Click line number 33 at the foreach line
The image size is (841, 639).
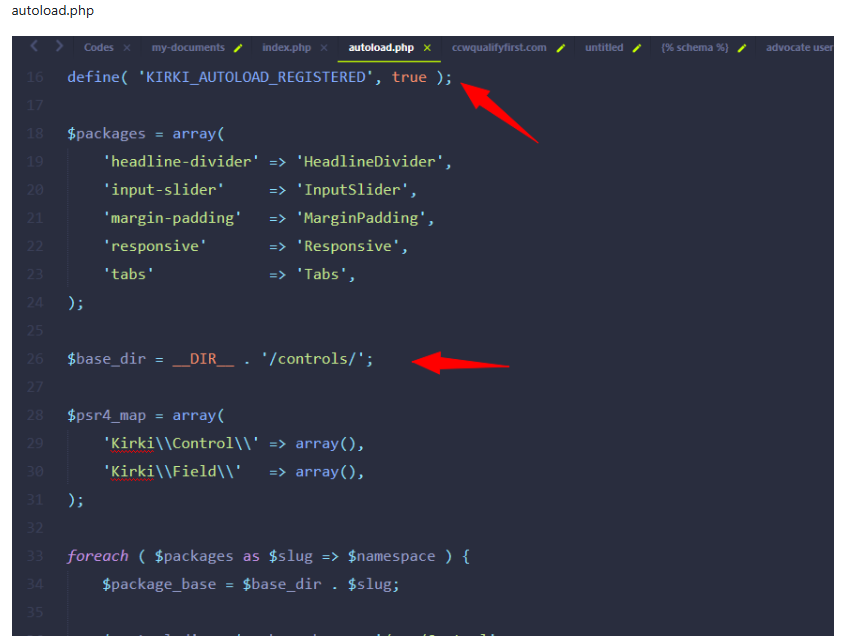coord(35,555)
